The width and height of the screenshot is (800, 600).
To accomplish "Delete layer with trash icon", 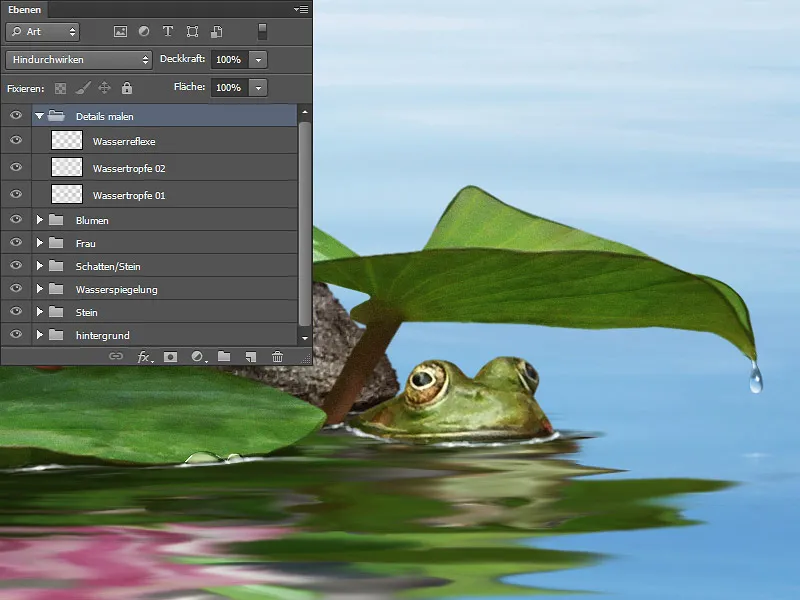I will pos(277,357).
